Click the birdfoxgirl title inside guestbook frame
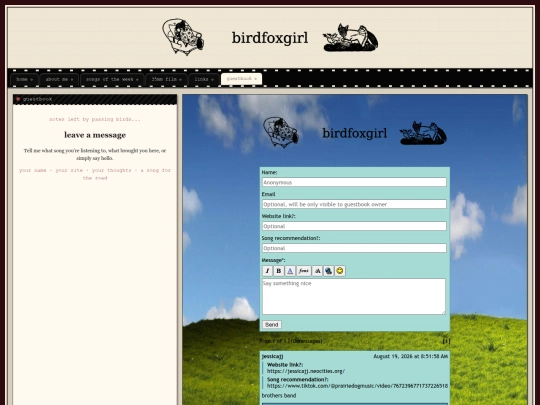 (354, 133)
